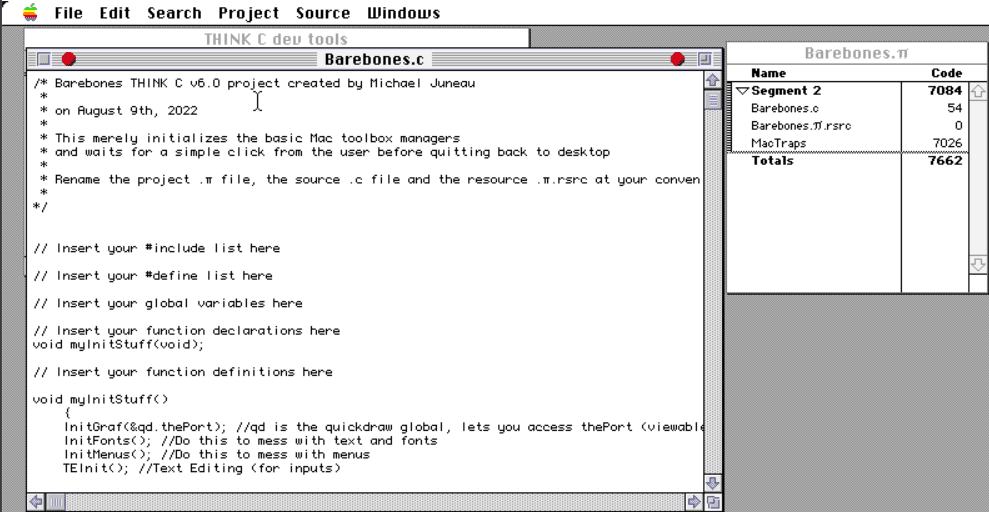Click '// Insert your function definitions here' line
989x512 pixels.
pyautogui.click(x=182, y=372)
